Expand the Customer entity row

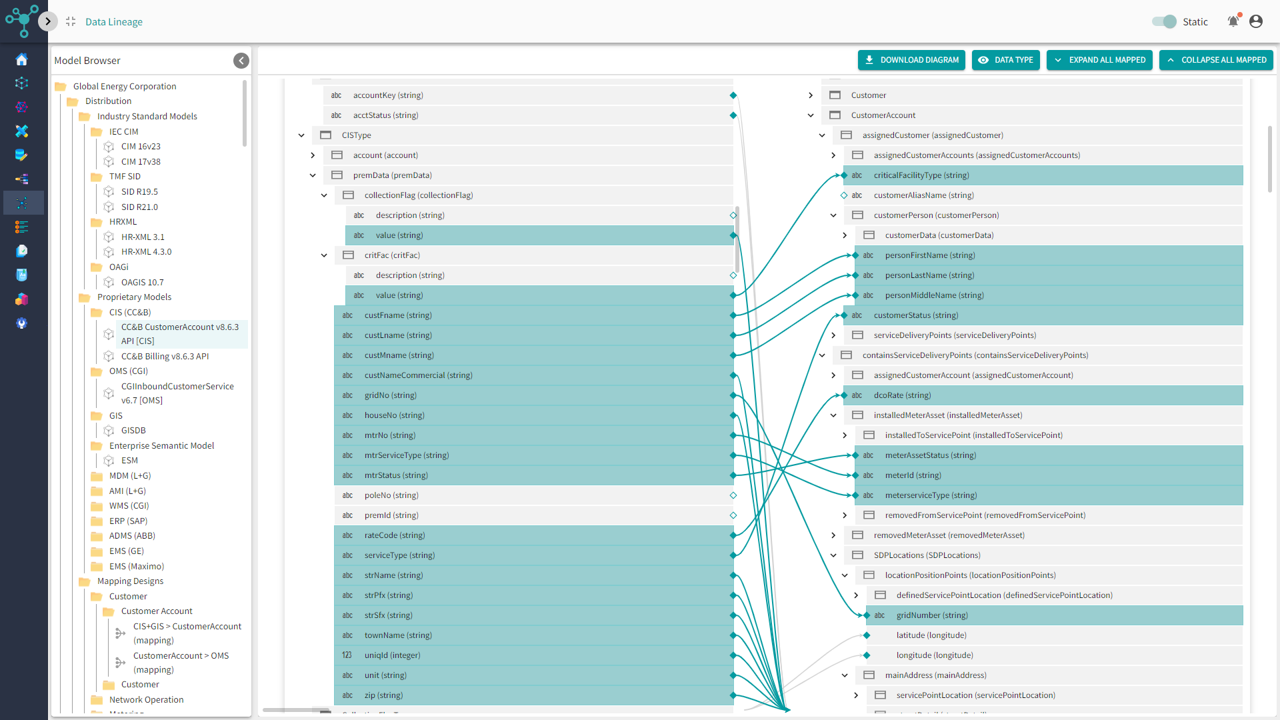811,95
